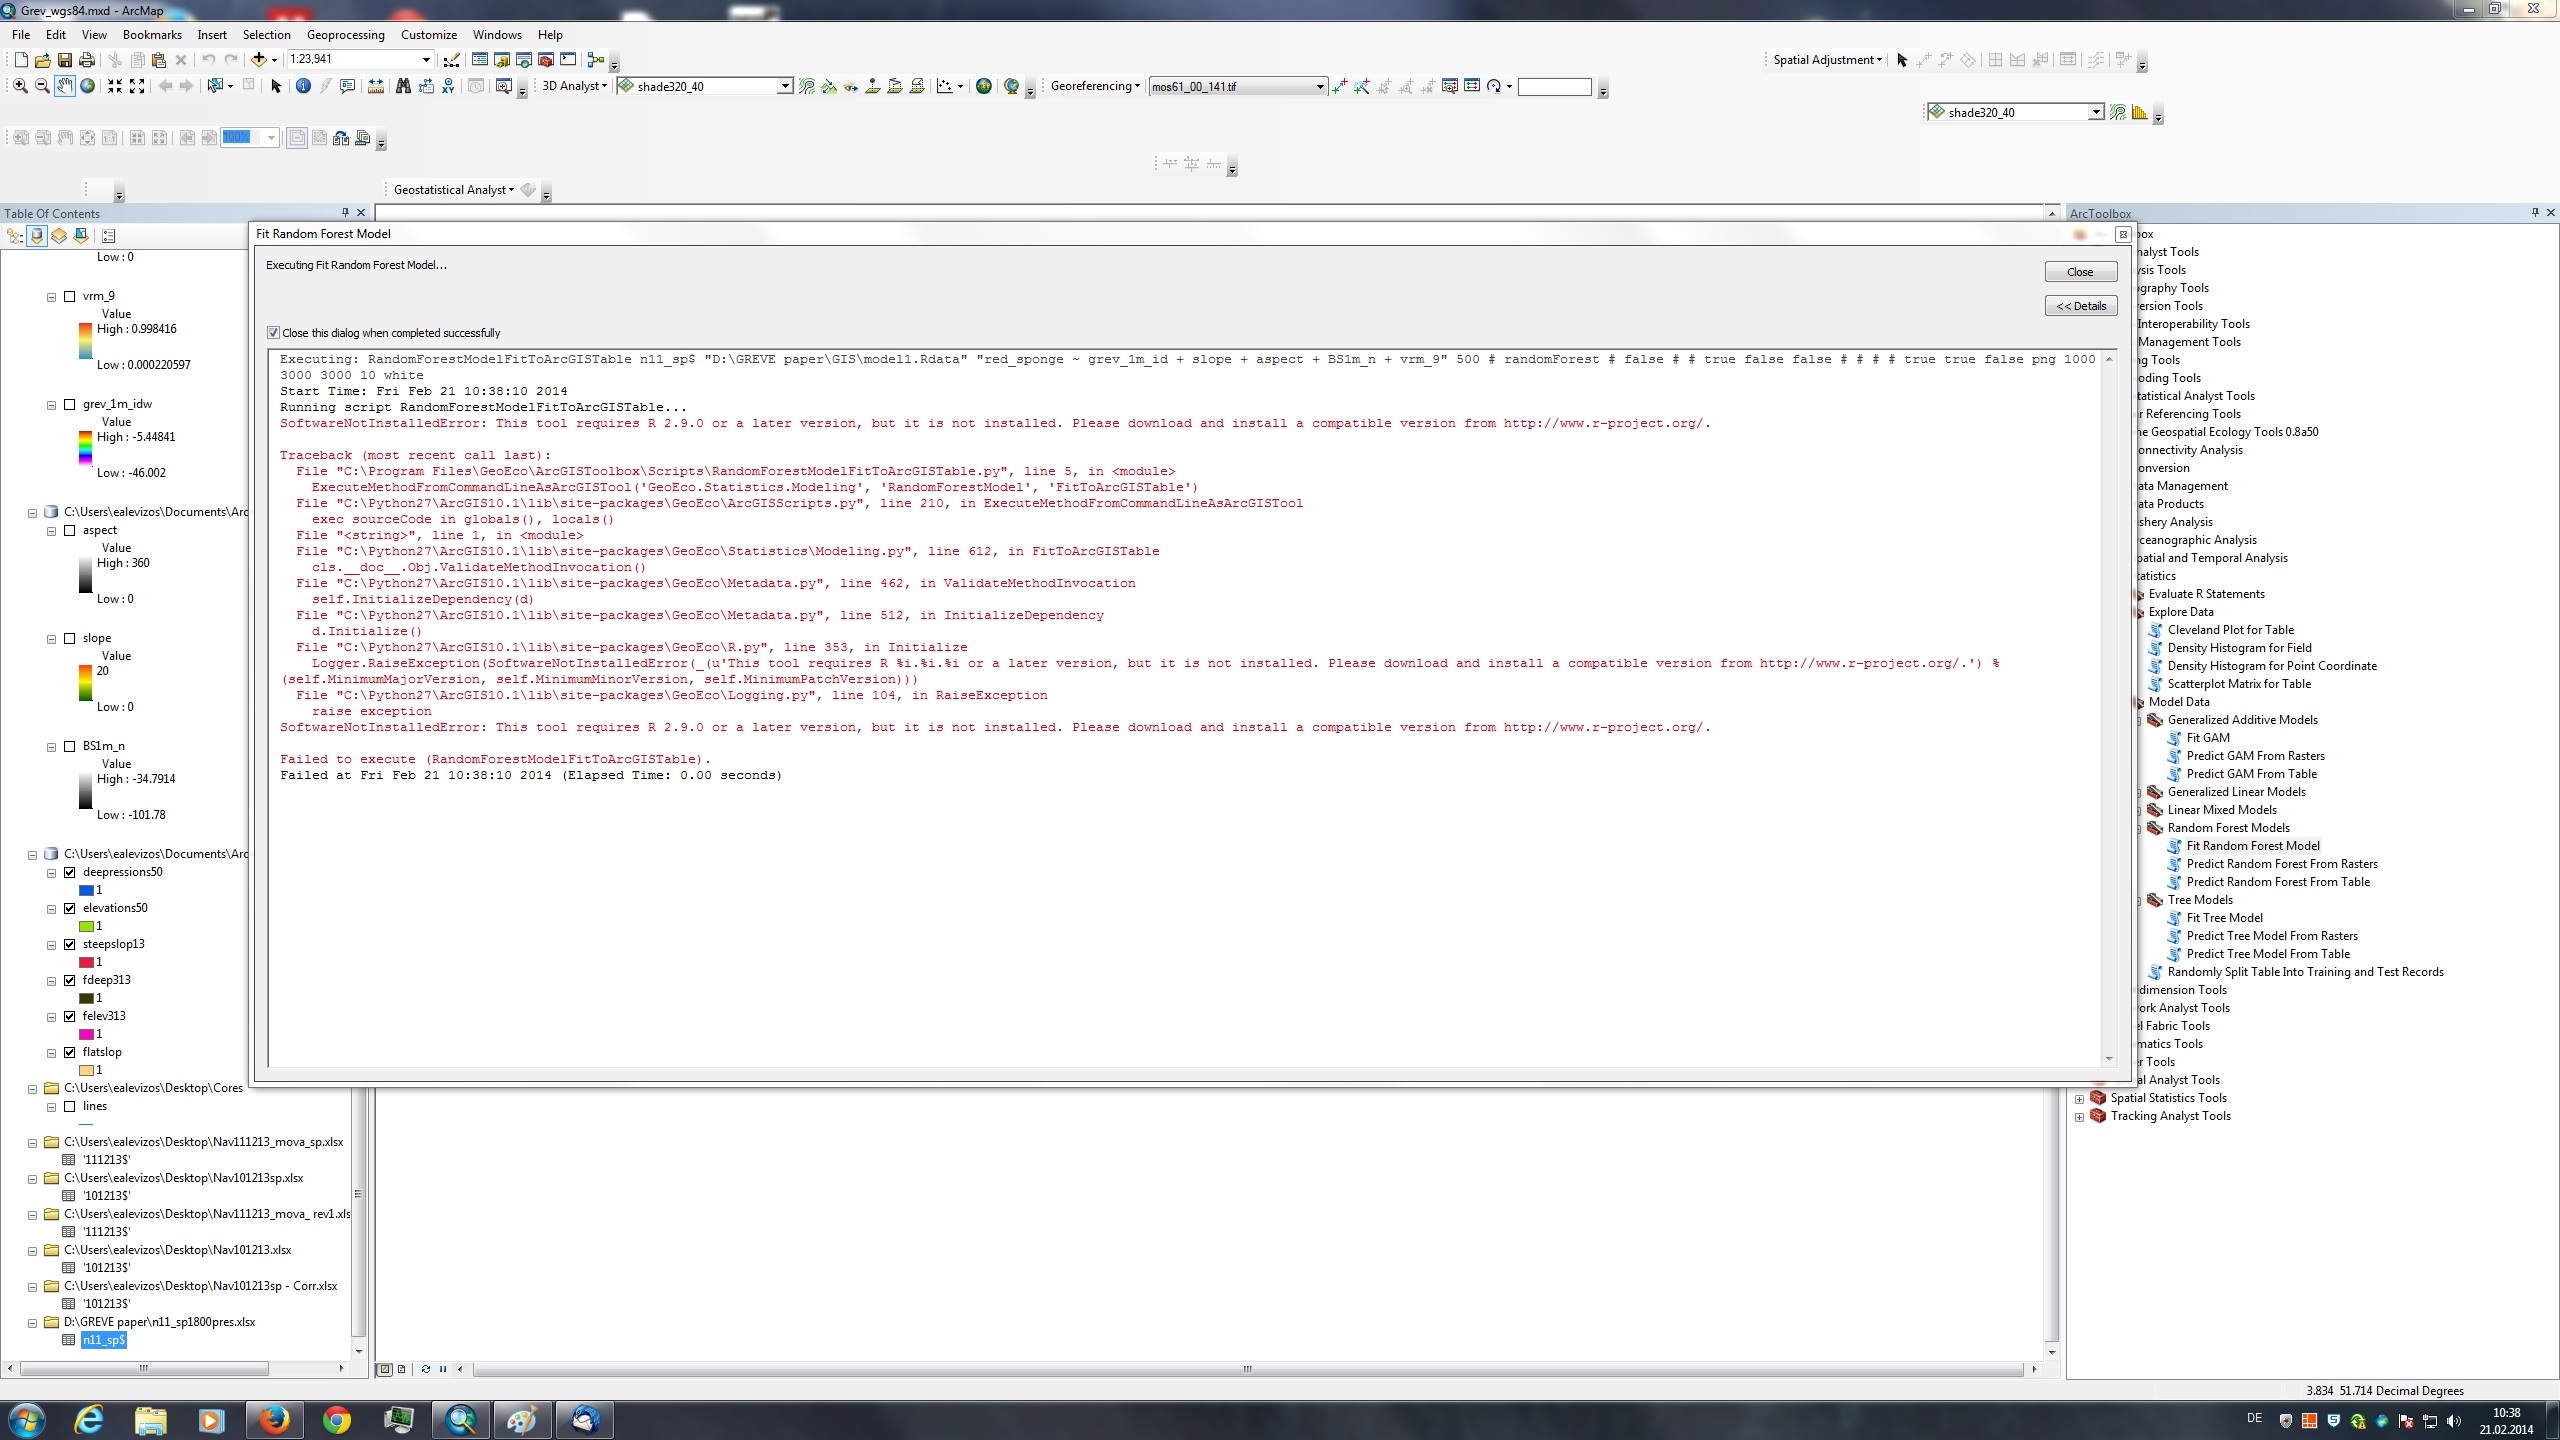
Task: Open the mos61_00_141.tif layer dropdown
Action: coord(1319,87)
